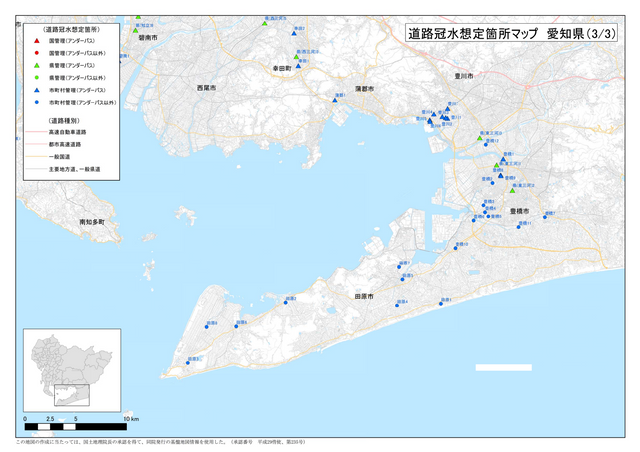Select the 田原1 blue circle marker
This screenshot has height=452, width=640.
tap(441, 304)
